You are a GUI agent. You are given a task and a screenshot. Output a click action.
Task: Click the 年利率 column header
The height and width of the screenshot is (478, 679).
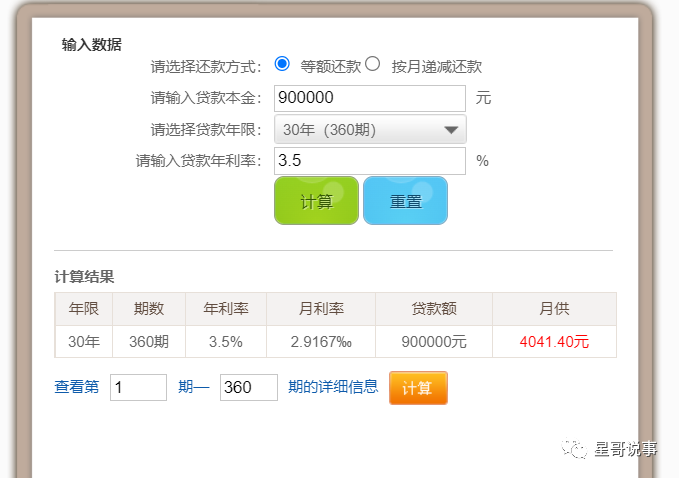point(226,309)
